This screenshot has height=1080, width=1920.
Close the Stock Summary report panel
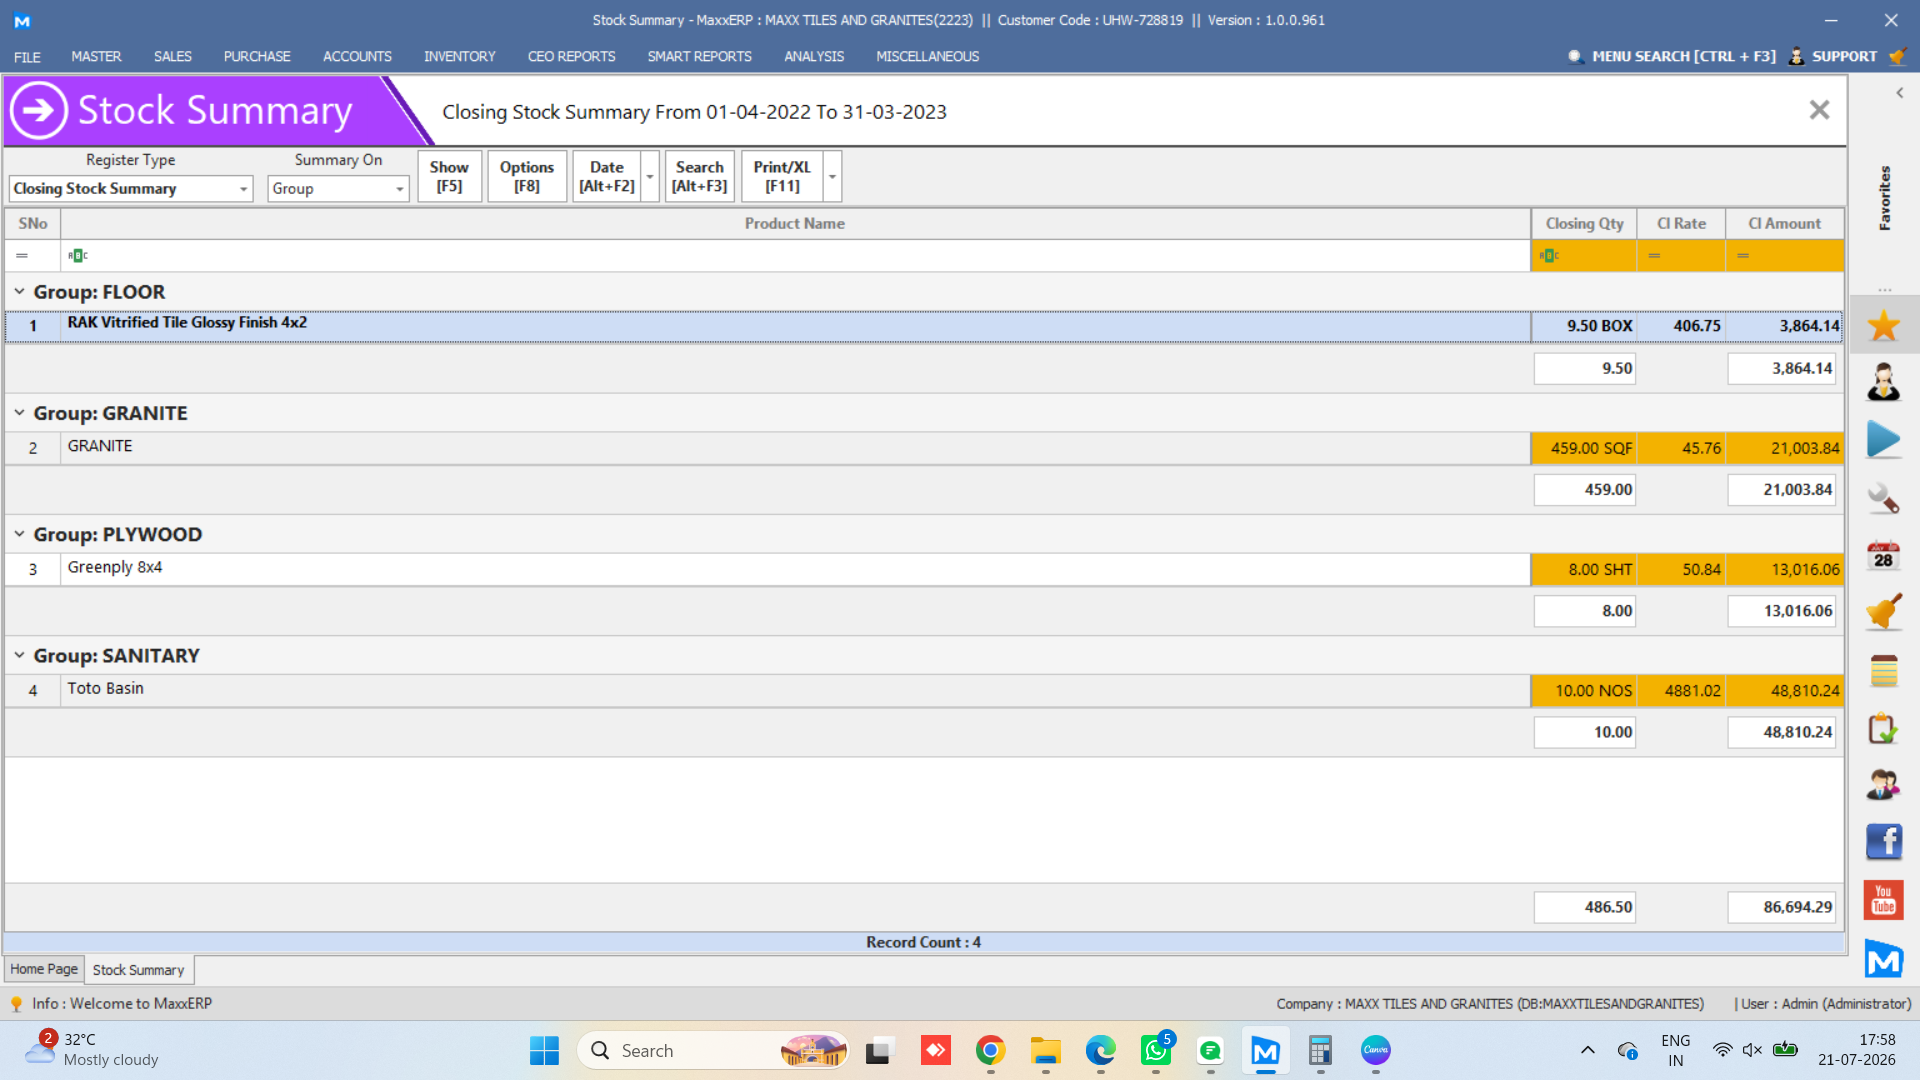point(1819,110)
